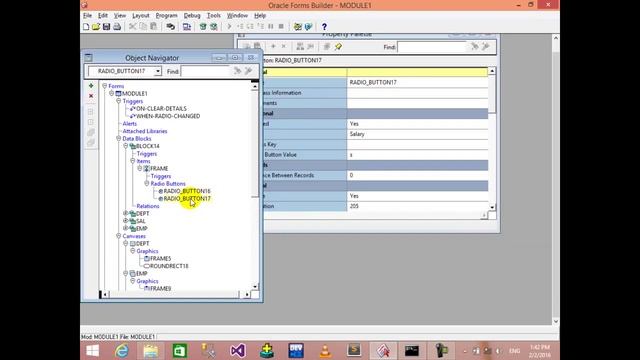The image size is (640, 360).
Task: Click the RADIO_BUTTON17 name property value
Action: click(x=417, y=82)
